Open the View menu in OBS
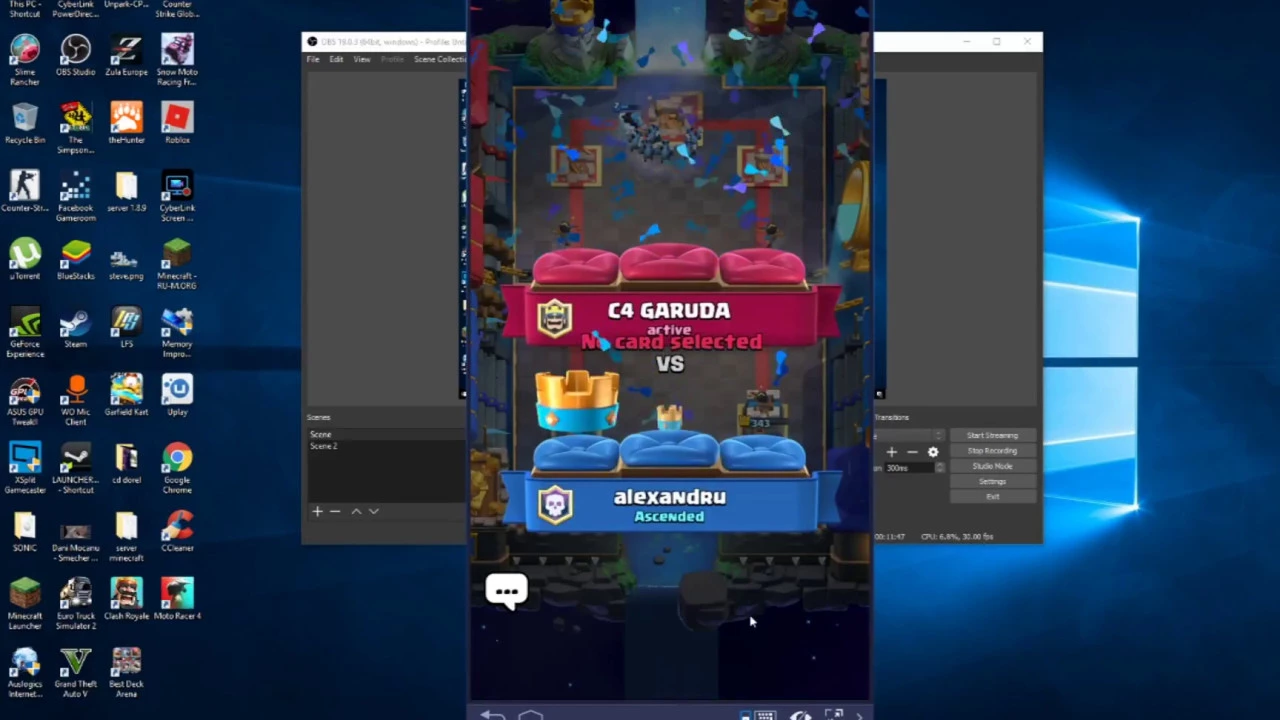Screen dimensions: 1280x720 coord(362,59)
